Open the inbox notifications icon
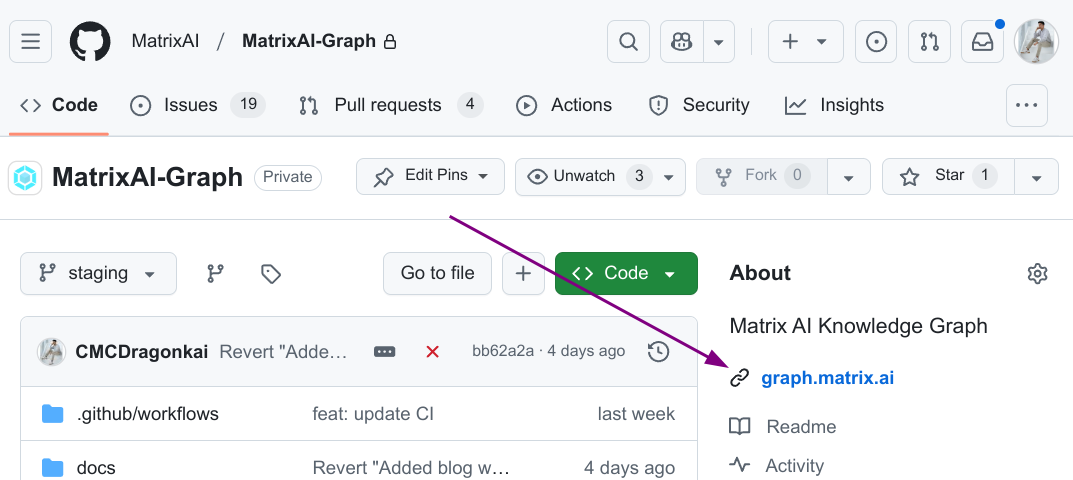Image resolution: width=1073 pixels, height=480 pixels. click(982, 42)
